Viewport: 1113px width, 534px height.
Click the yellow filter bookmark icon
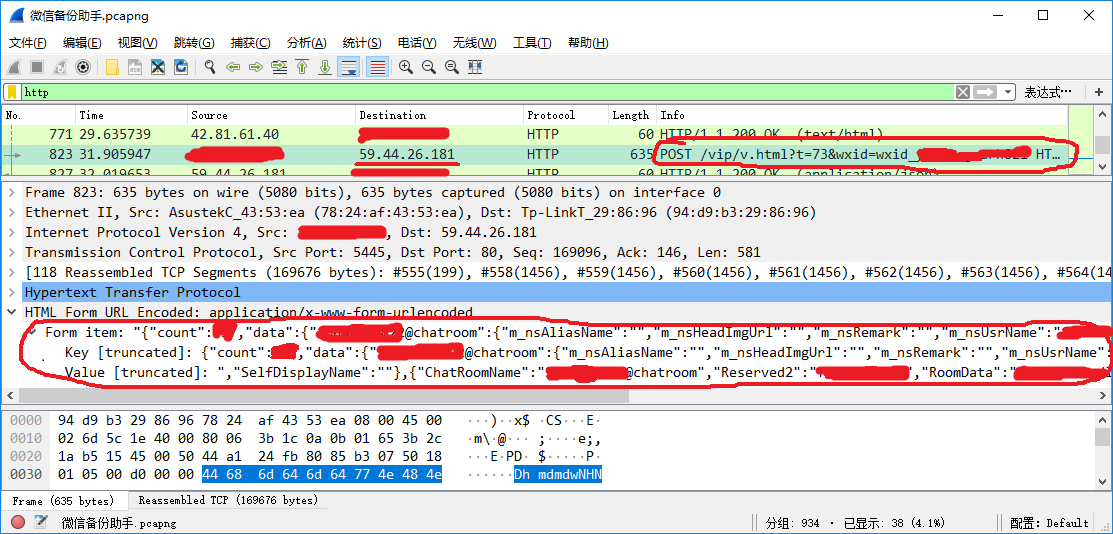[12, 92]
